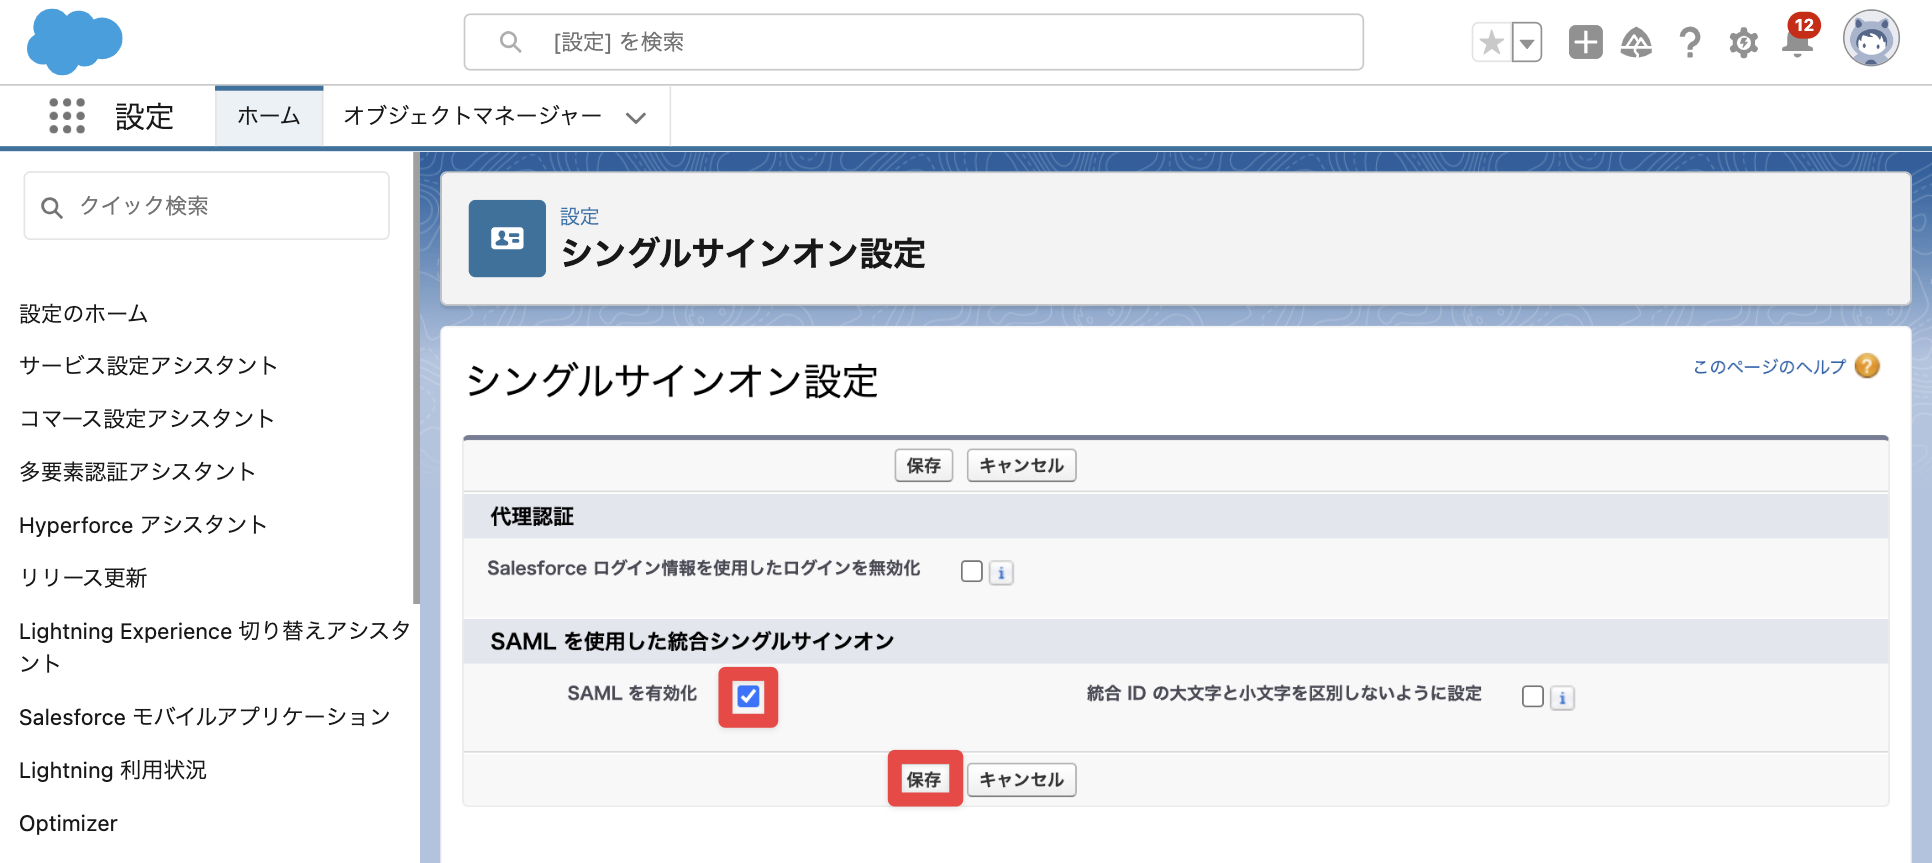Open the このページのヘルプ link
The width and height of the screenshot is (1932, 863).
click(1769, 367)
